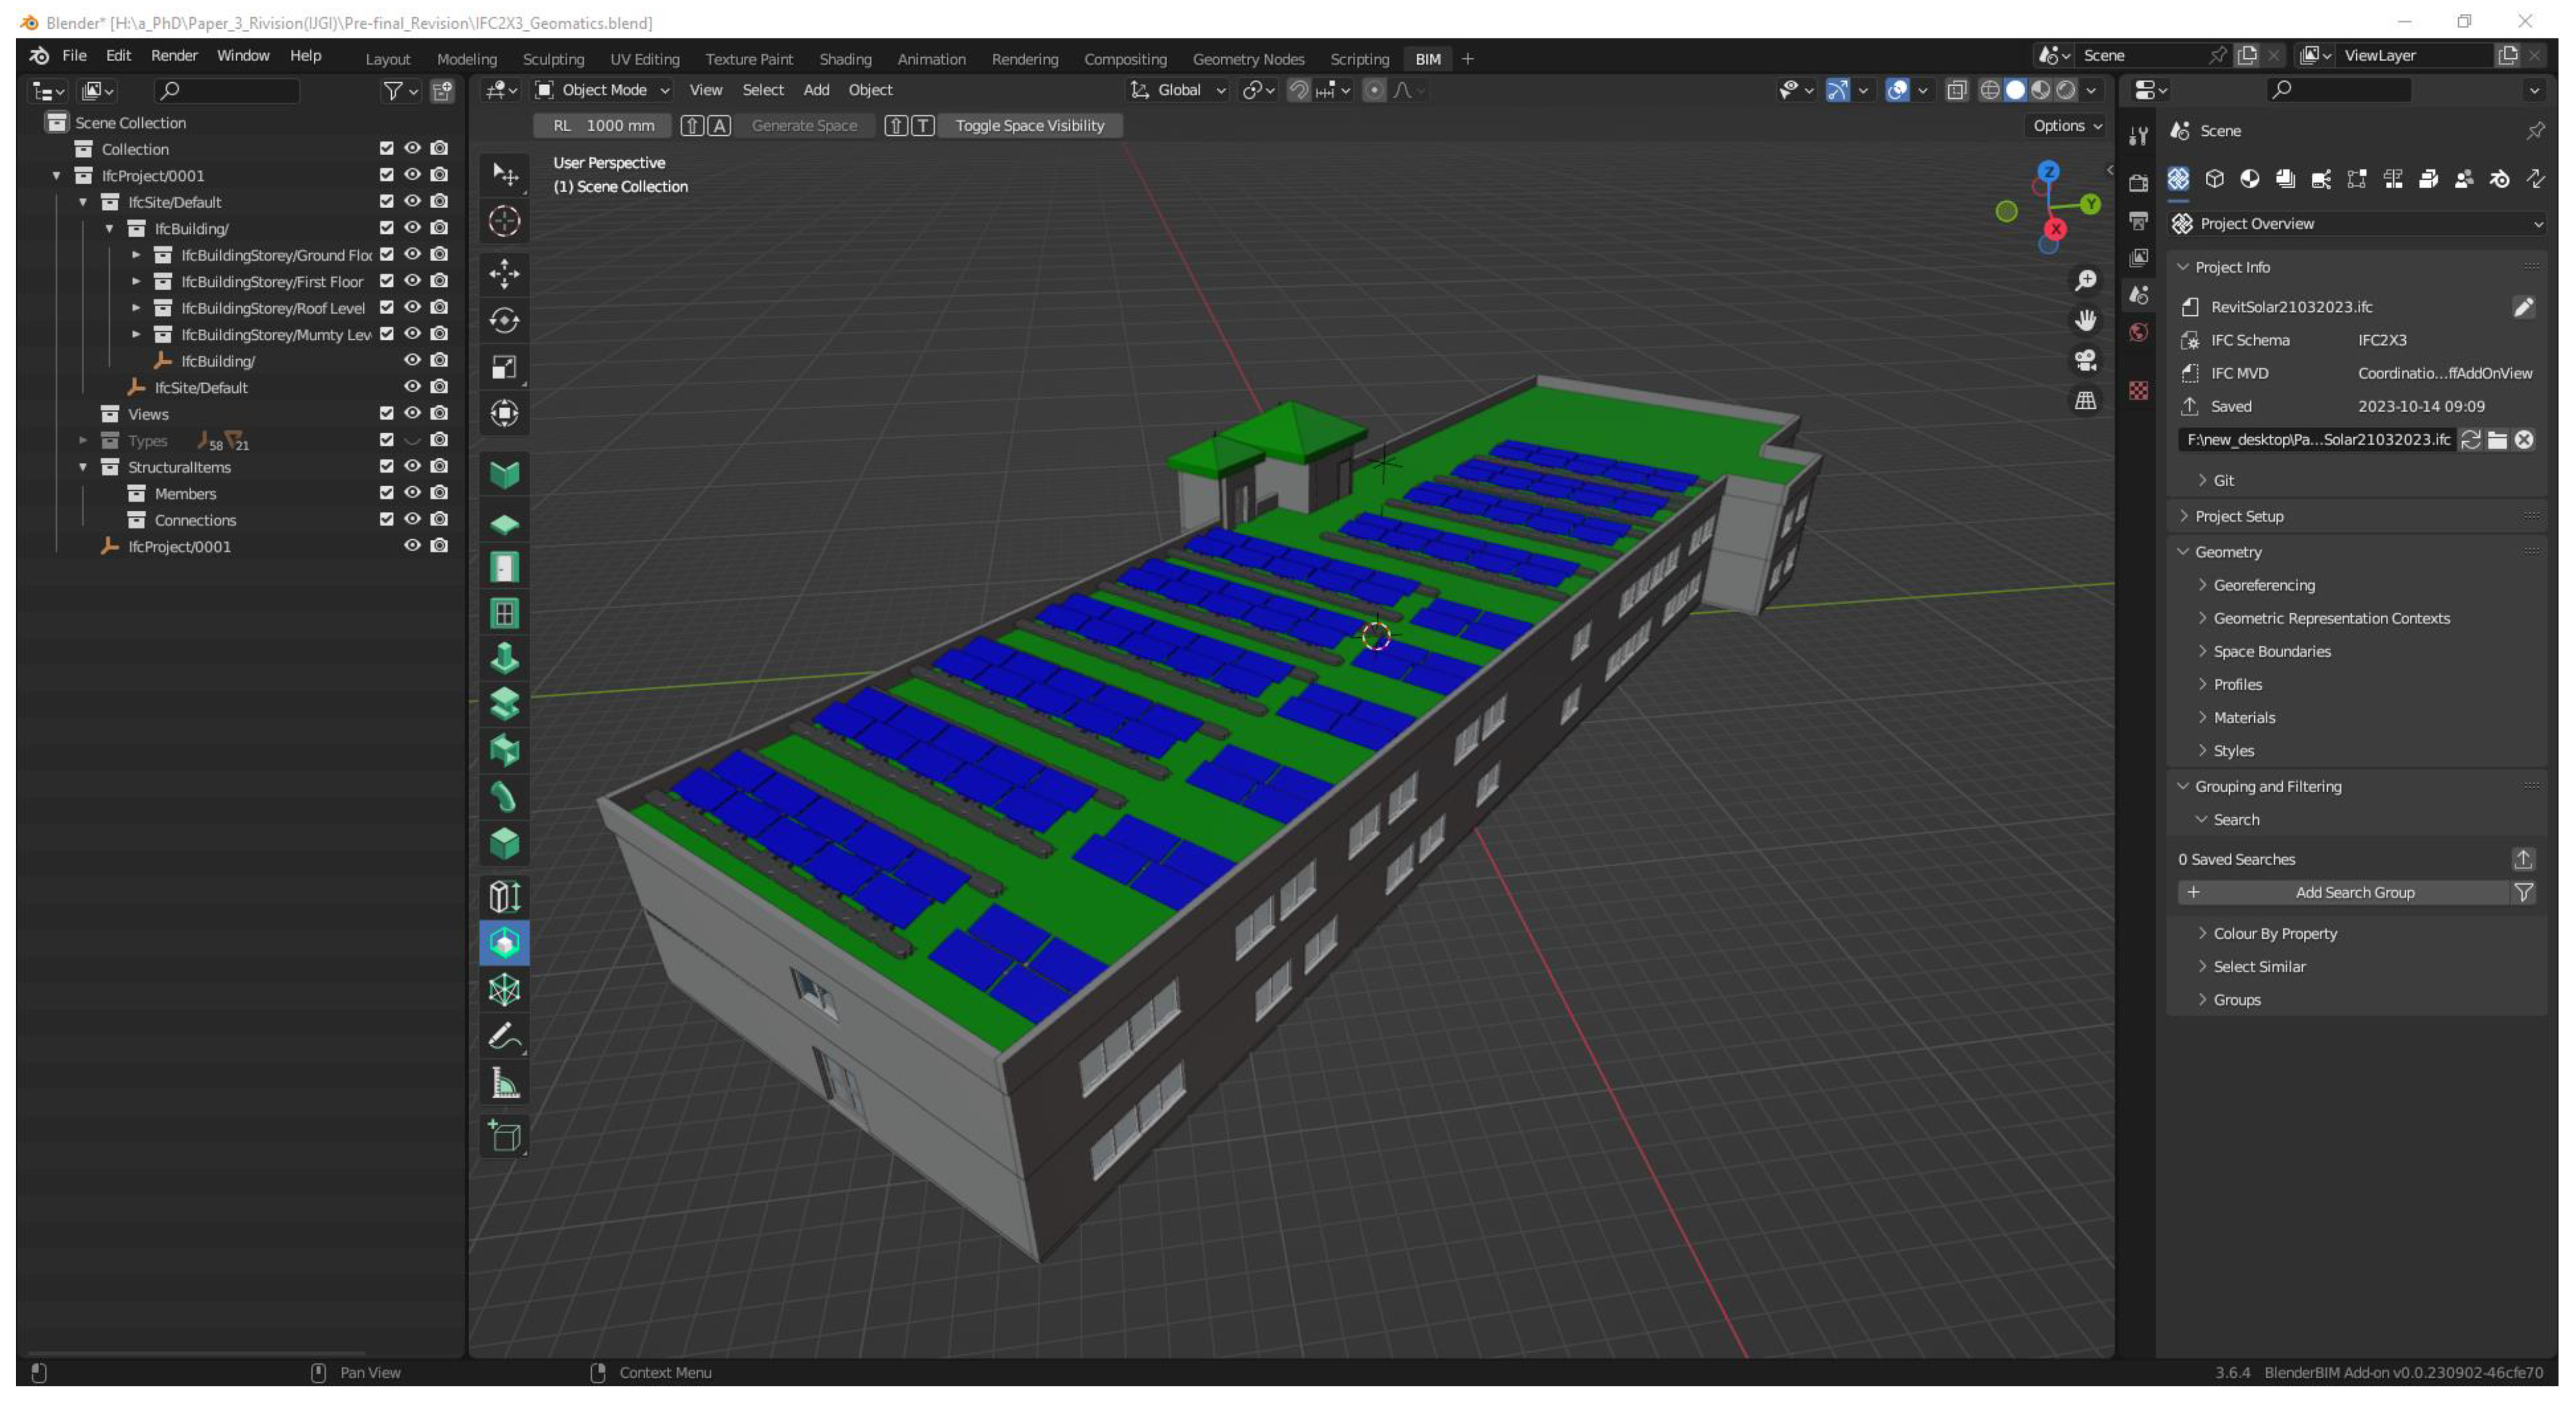The height and width of the screenshot is (1405, 2576).
Task: Uncheck the Members collection checkbox
Action: [386, 493]
